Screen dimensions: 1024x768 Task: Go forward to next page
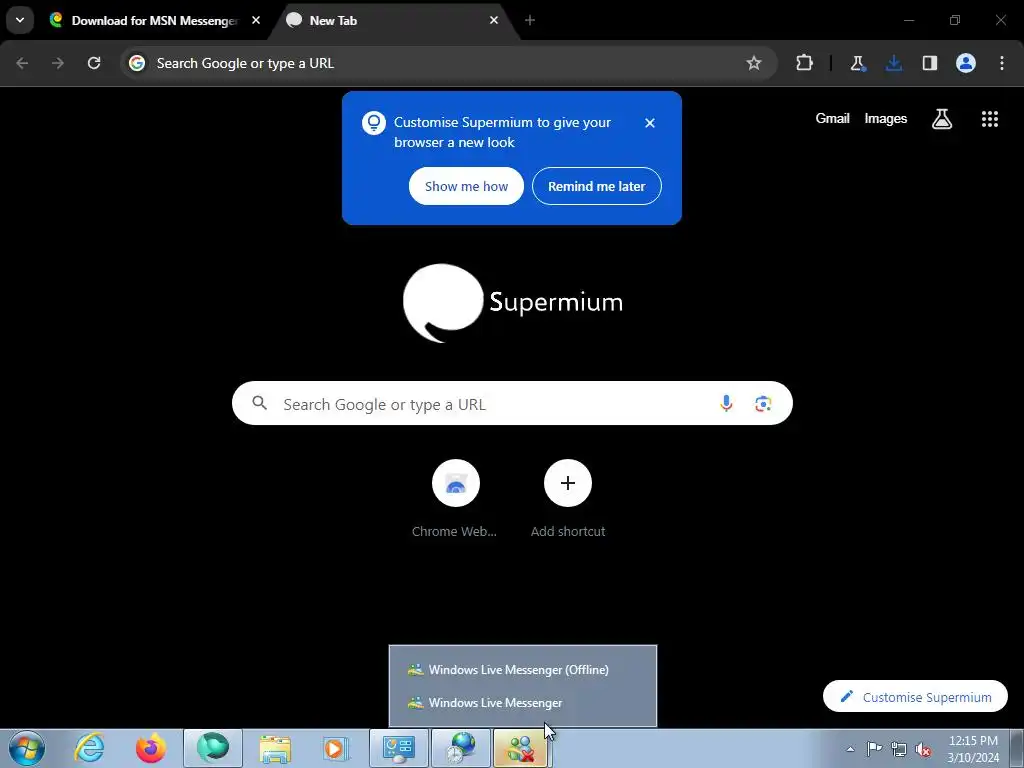click(x=58, y=63)
